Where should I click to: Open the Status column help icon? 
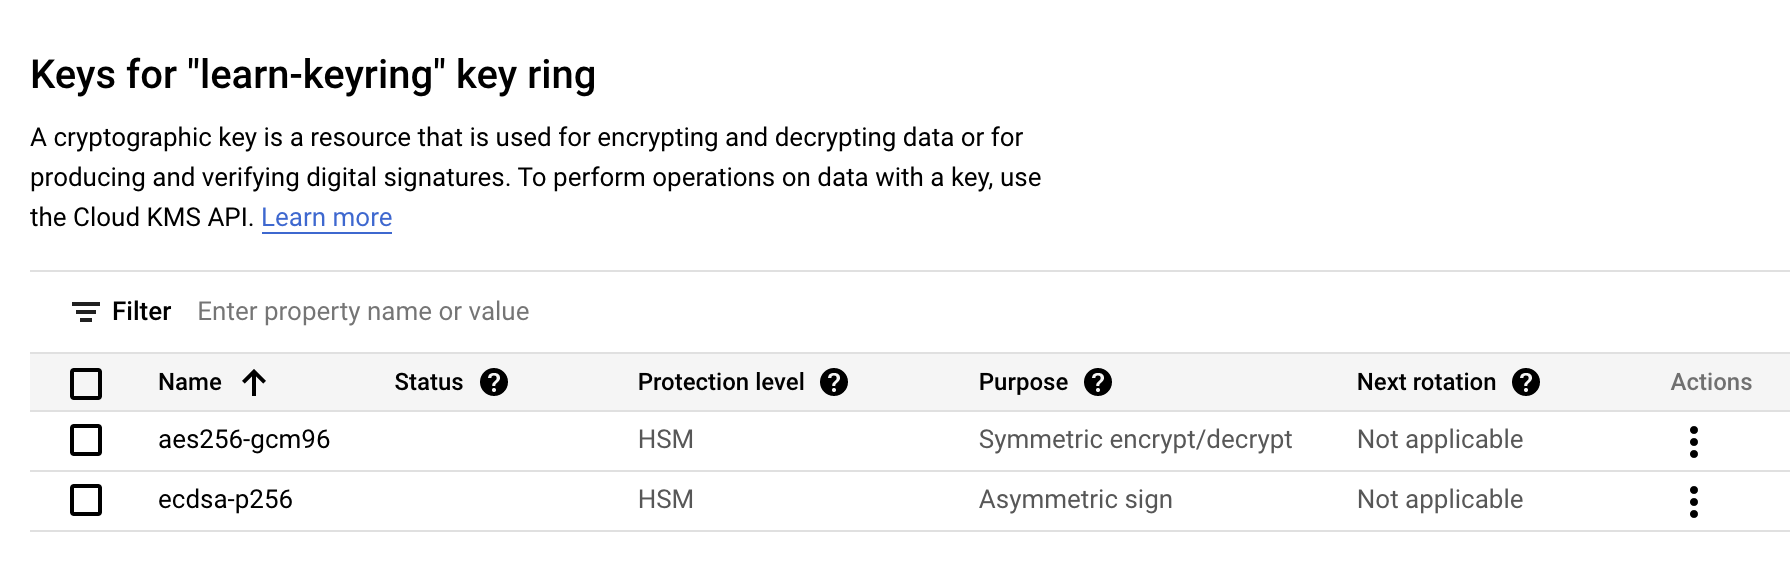coord(494,382)
